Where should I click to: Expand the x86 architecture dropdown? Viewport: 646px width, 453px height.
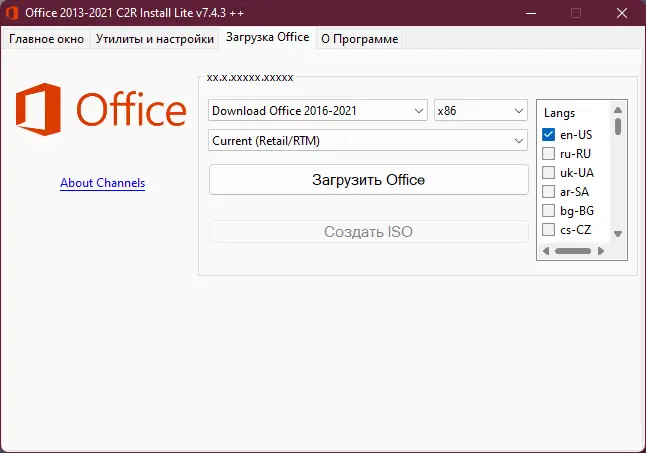pos(481,110)
